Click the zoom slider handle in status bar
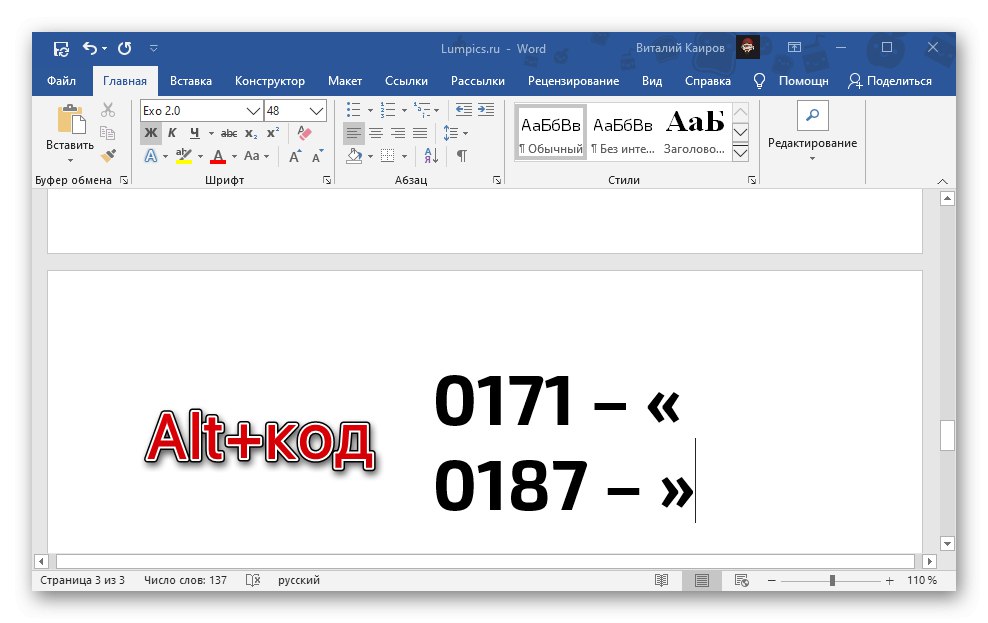This screenshot has width=988, height=623. 833,580
